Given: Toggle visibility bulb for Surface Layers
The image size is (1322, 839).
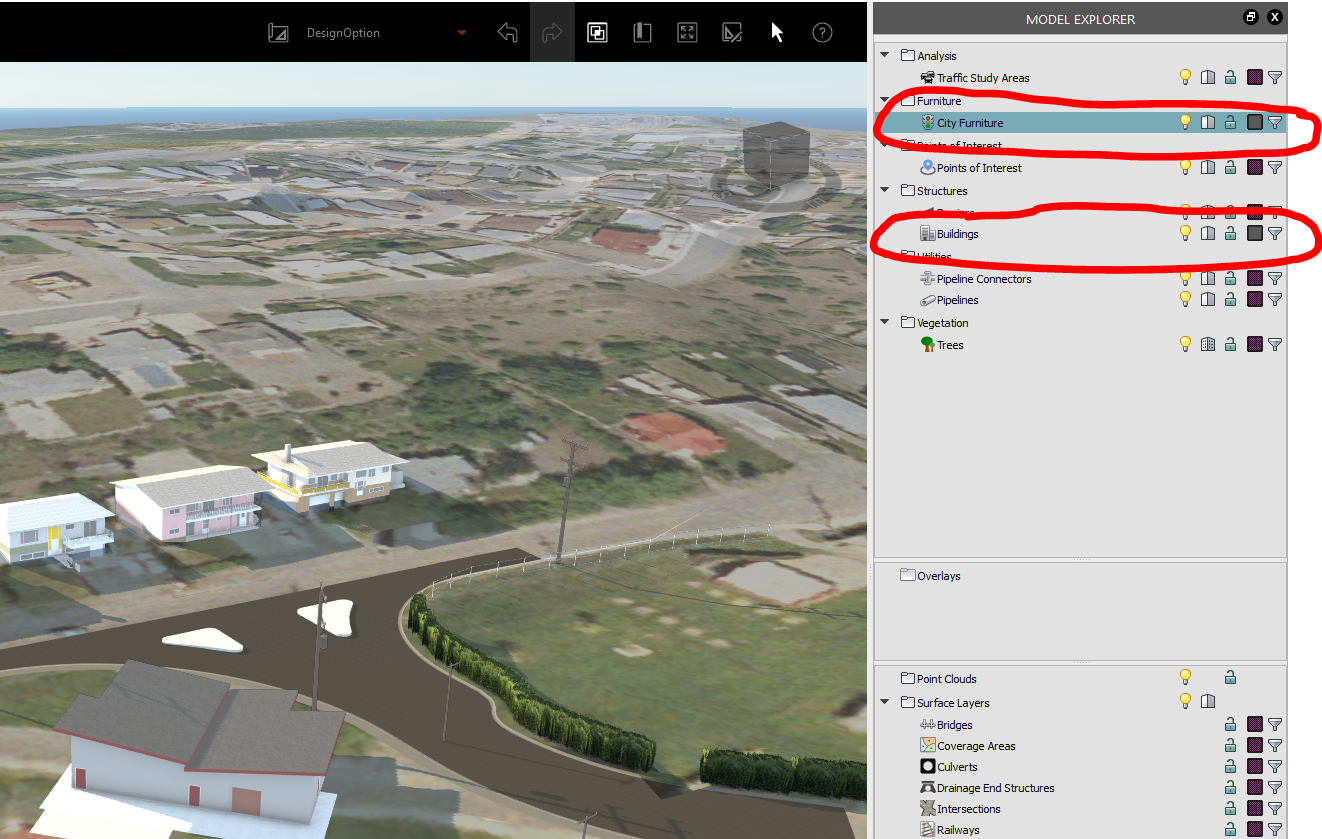Looking at the screenshot, I should tap(1185, 701).
